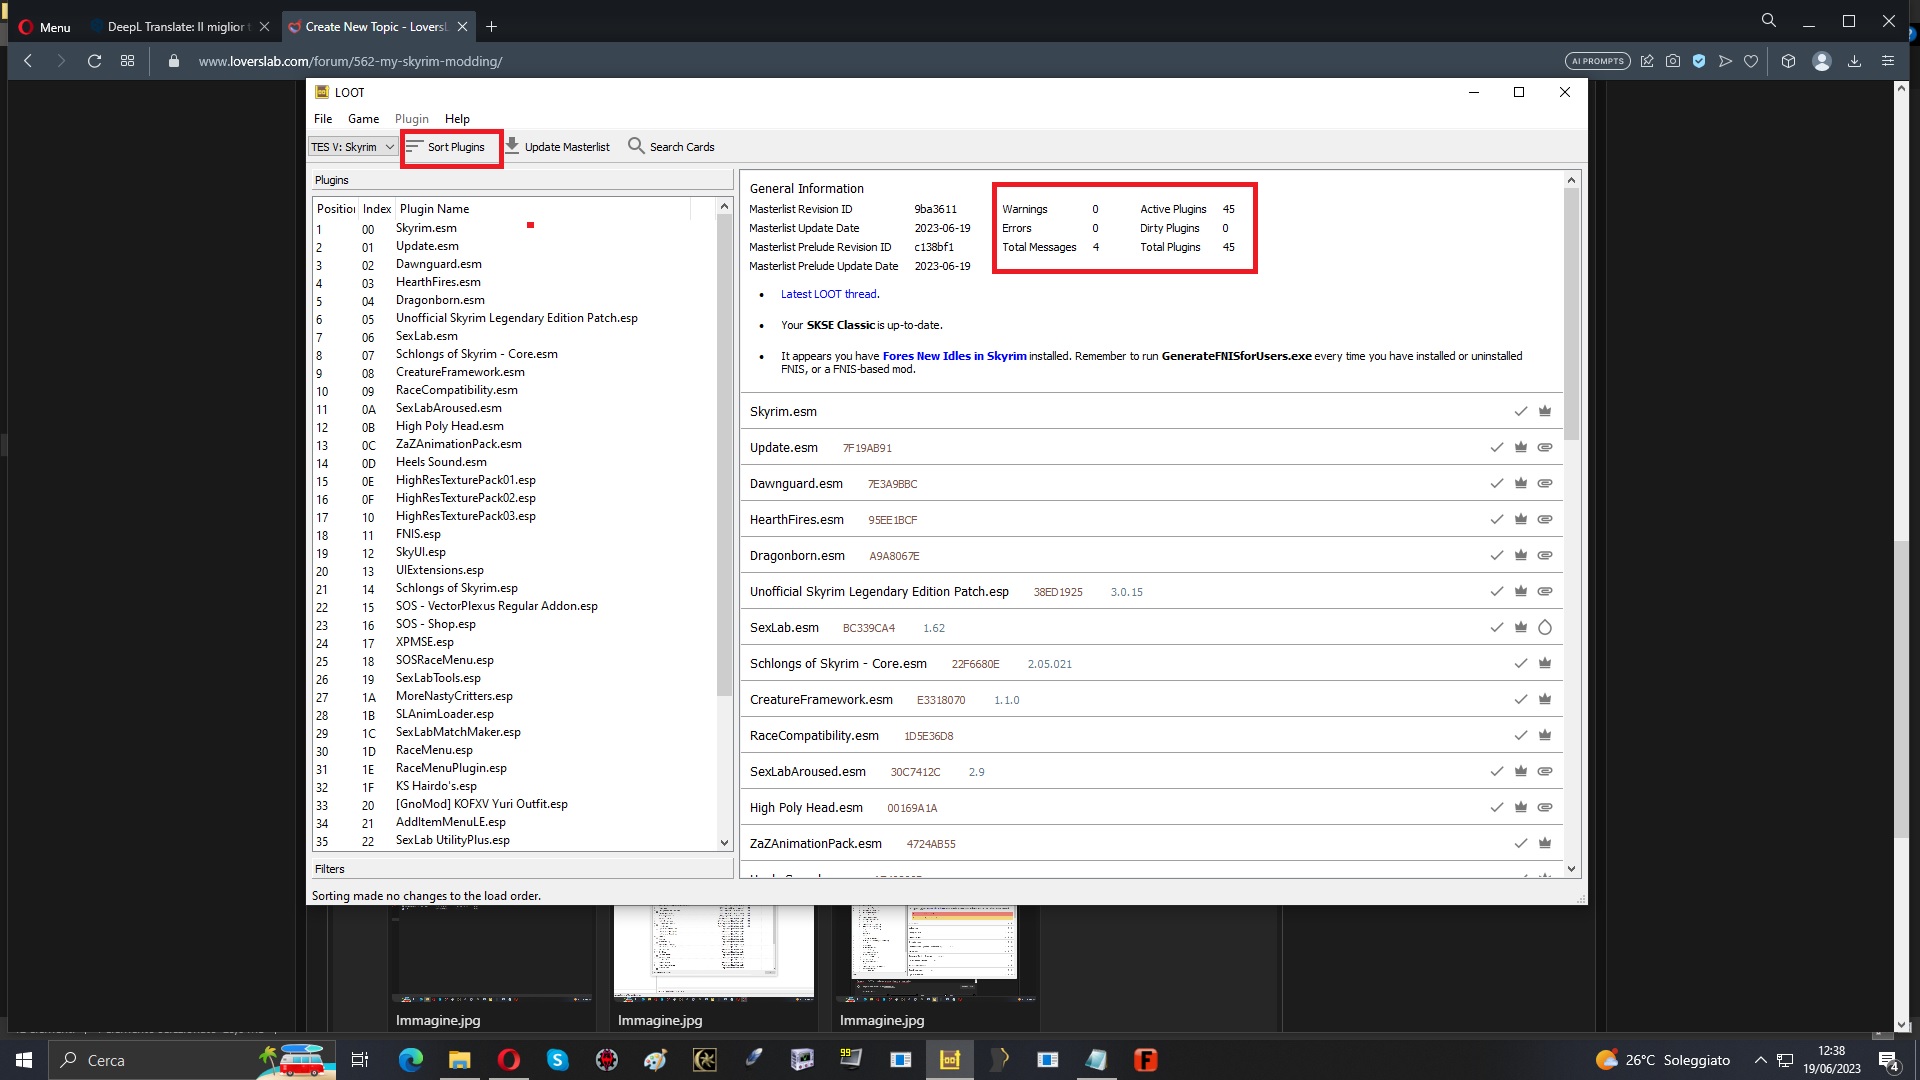Click the checkmark icon on High Poly Head.esm card

pyautogui.click(x=1496, y=807)
